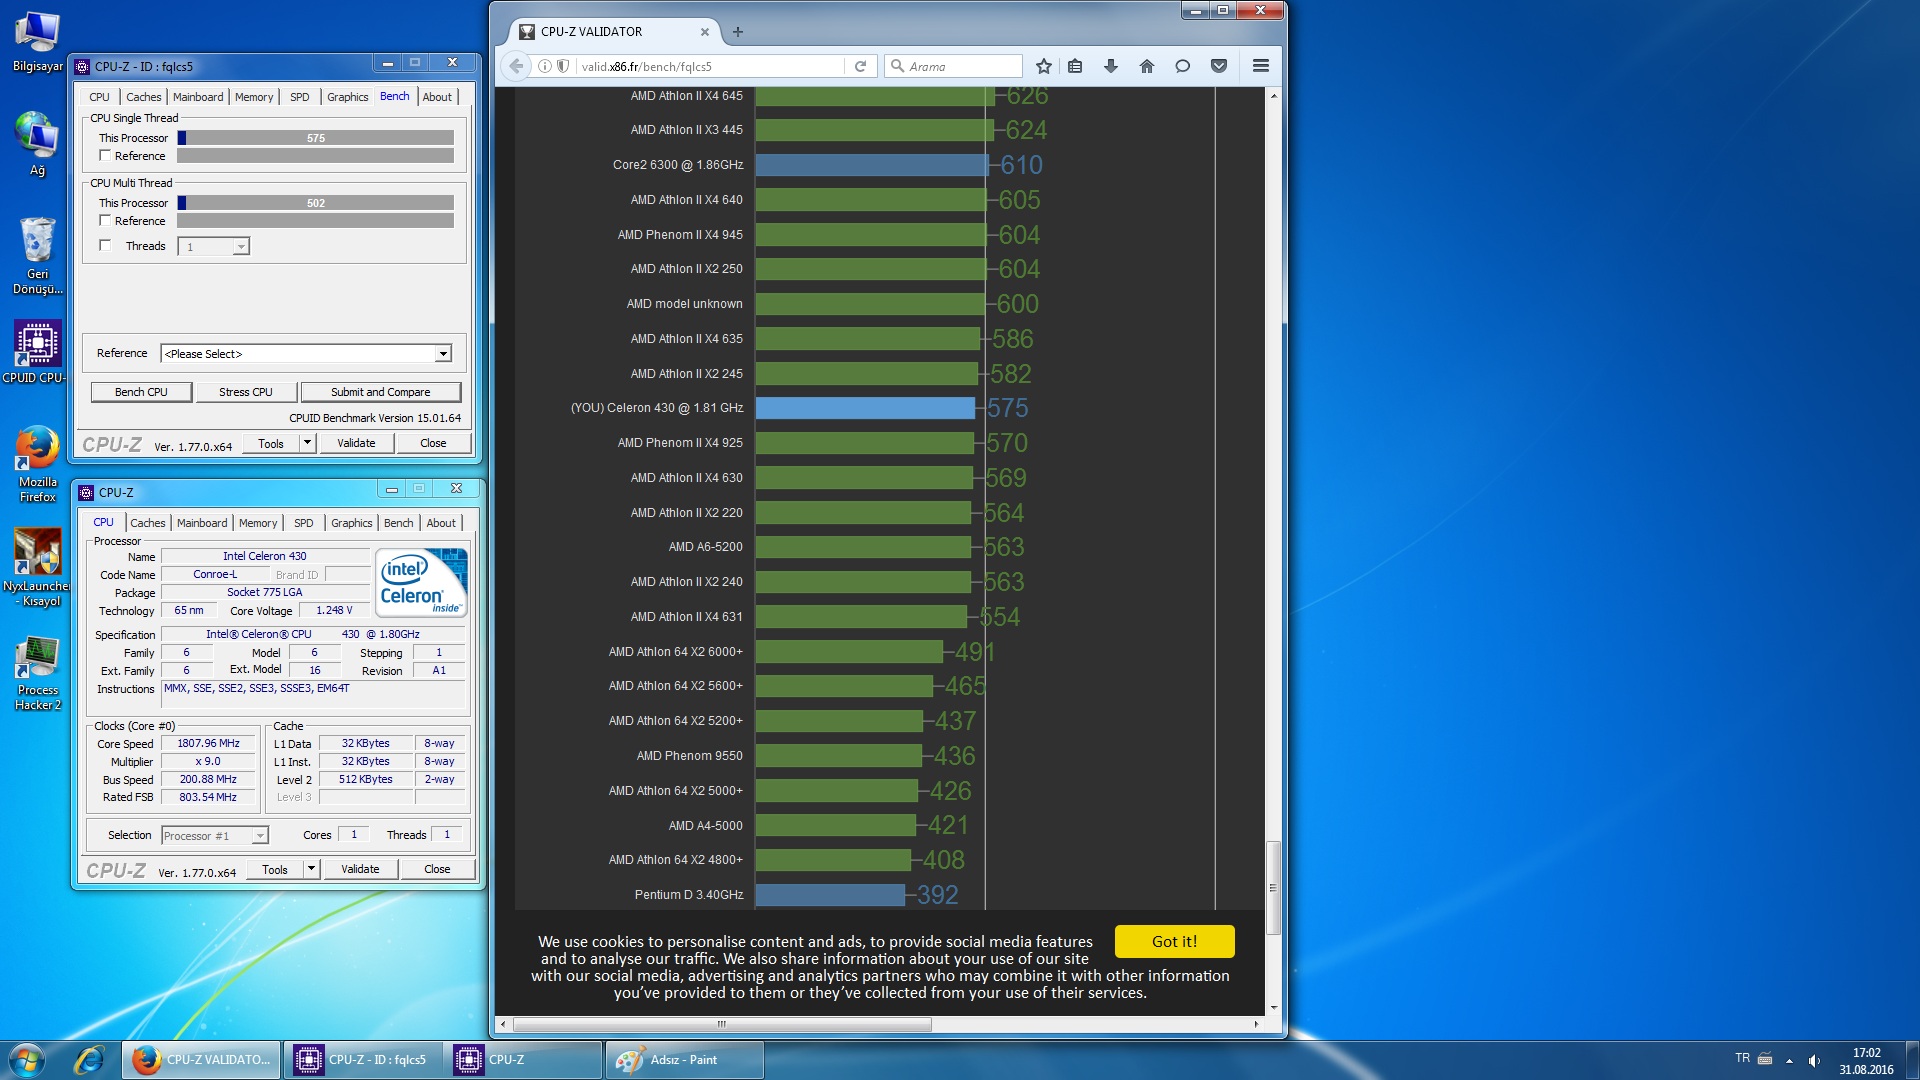Click the taskbar clock 17:02

(1866, 1053)
